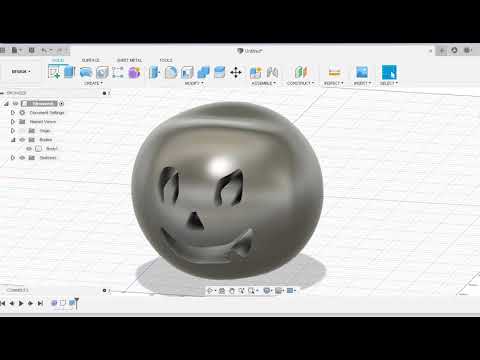This screenshot has height=360, width=480.
Task: Click the Measure ruler icon
Action: pos(334,72)
